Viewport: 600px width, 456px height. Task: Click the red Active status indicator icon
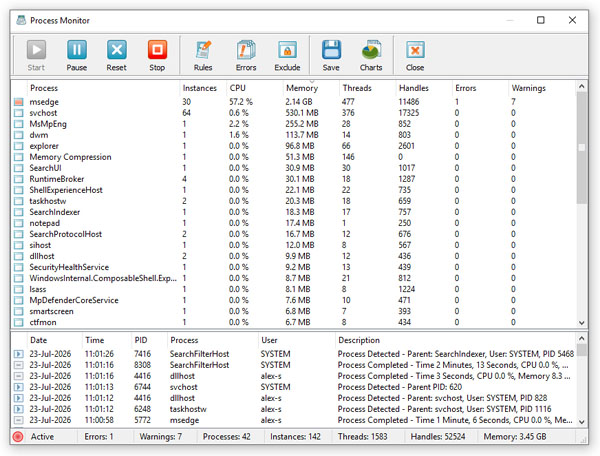[x=18, y=437]
